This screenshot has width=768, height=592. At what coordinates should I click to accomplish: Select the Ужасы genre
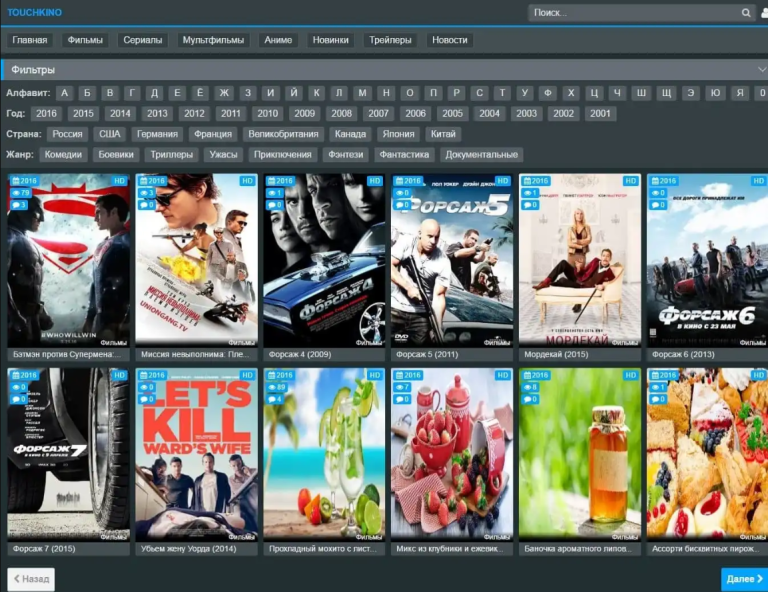[223, 155]
